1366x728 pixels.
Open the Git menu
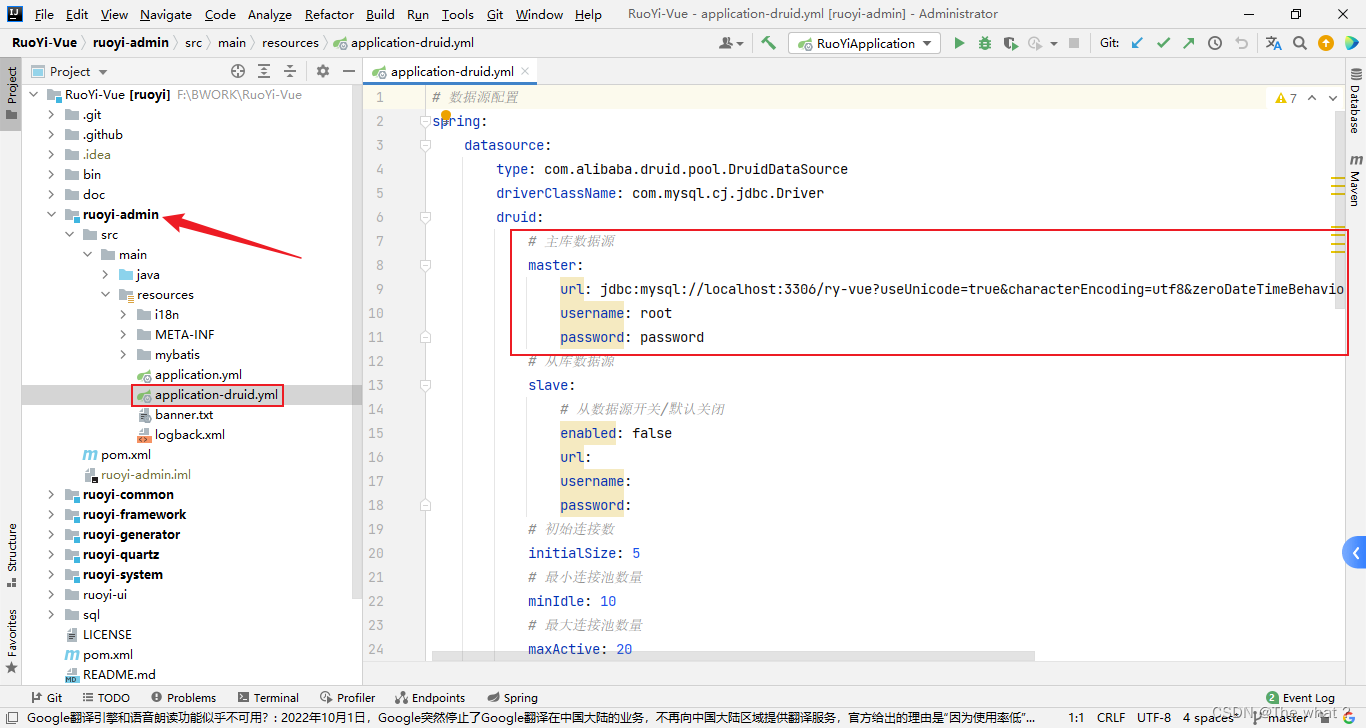coord(495,14)
